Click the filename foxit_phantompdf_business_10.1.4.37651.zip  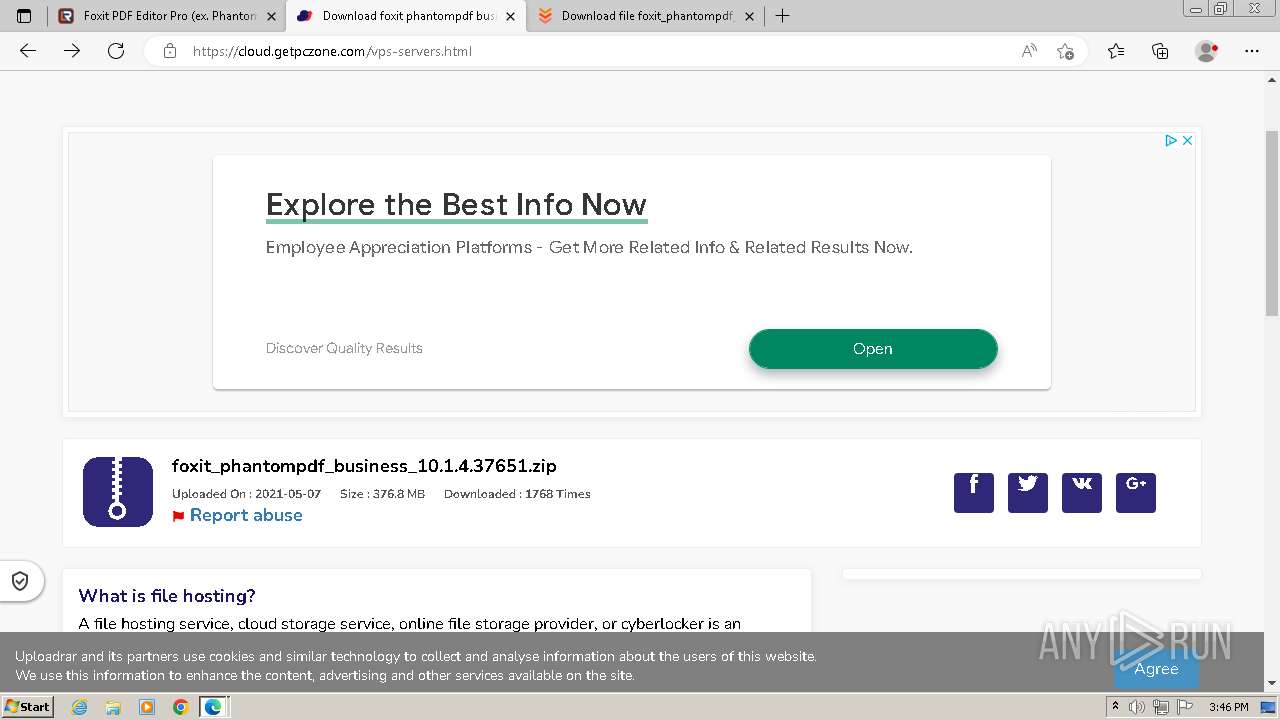click(x=364, y=466)
